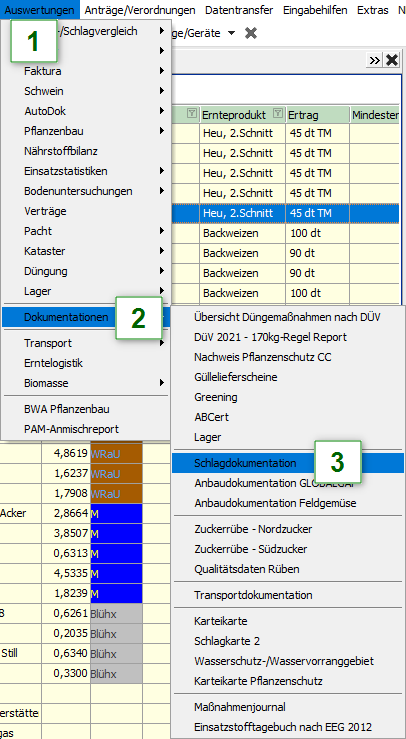
Task: Expand the Transport submenu
Action: [x=86, y=343]
